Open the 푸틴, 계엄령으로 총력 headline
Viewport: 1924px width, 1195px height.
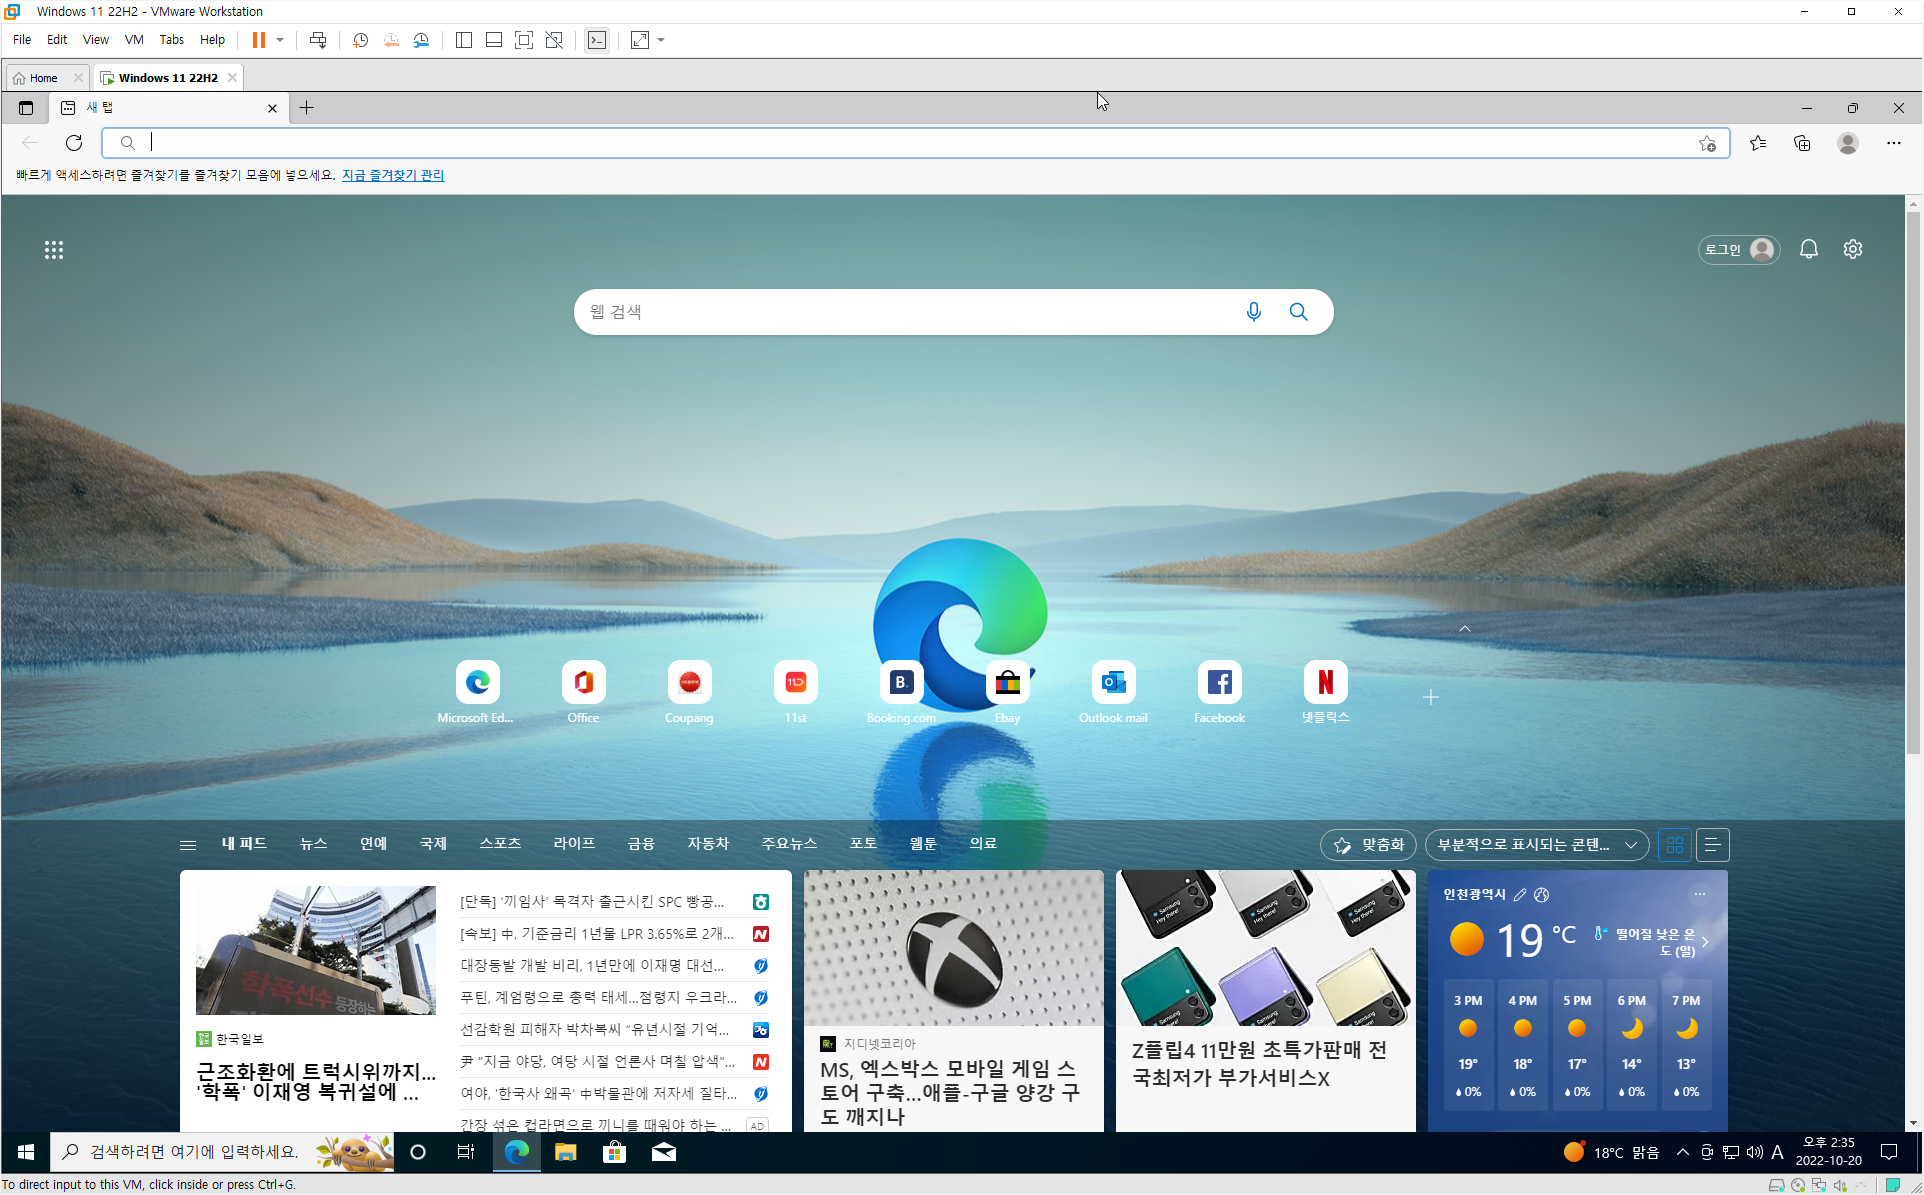tap(599, 998)
